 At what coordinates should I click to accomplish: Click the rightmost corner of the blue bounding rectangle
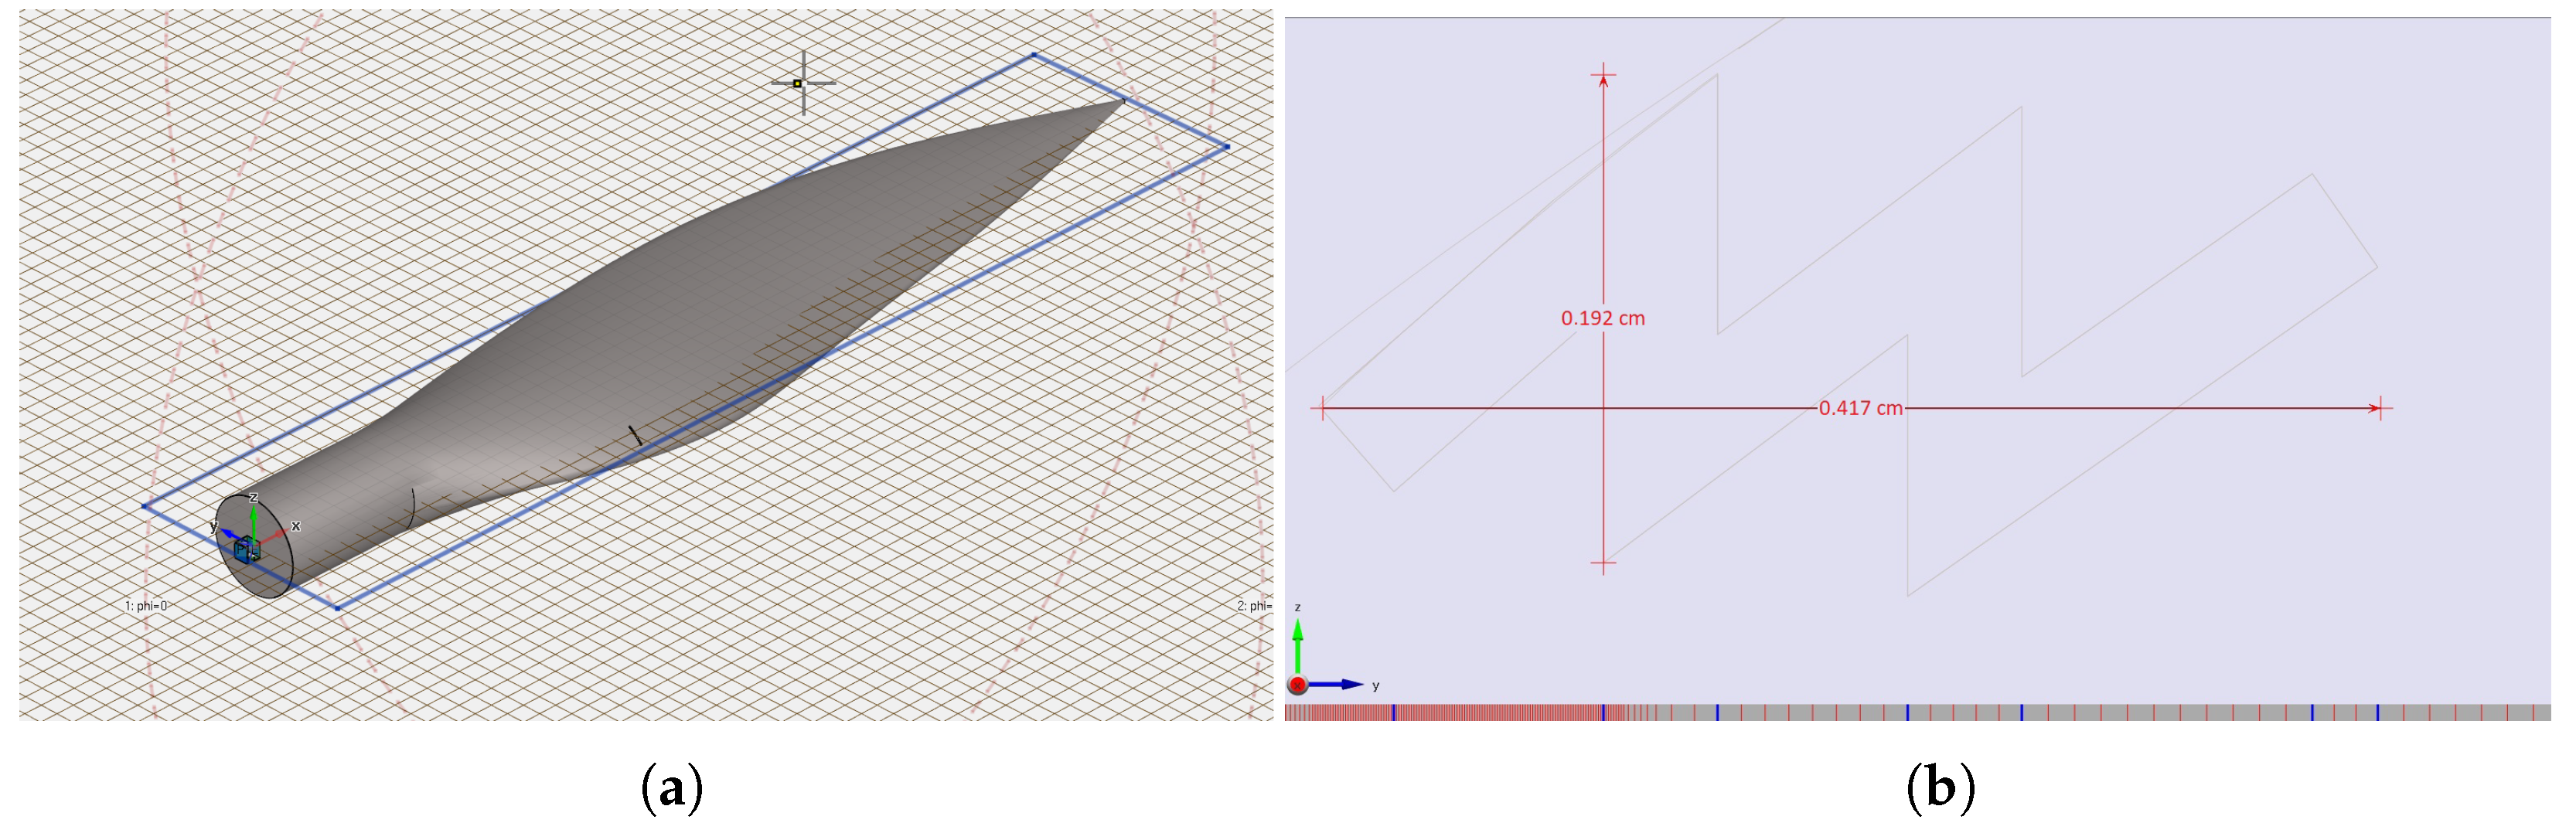coord(1227,147)
